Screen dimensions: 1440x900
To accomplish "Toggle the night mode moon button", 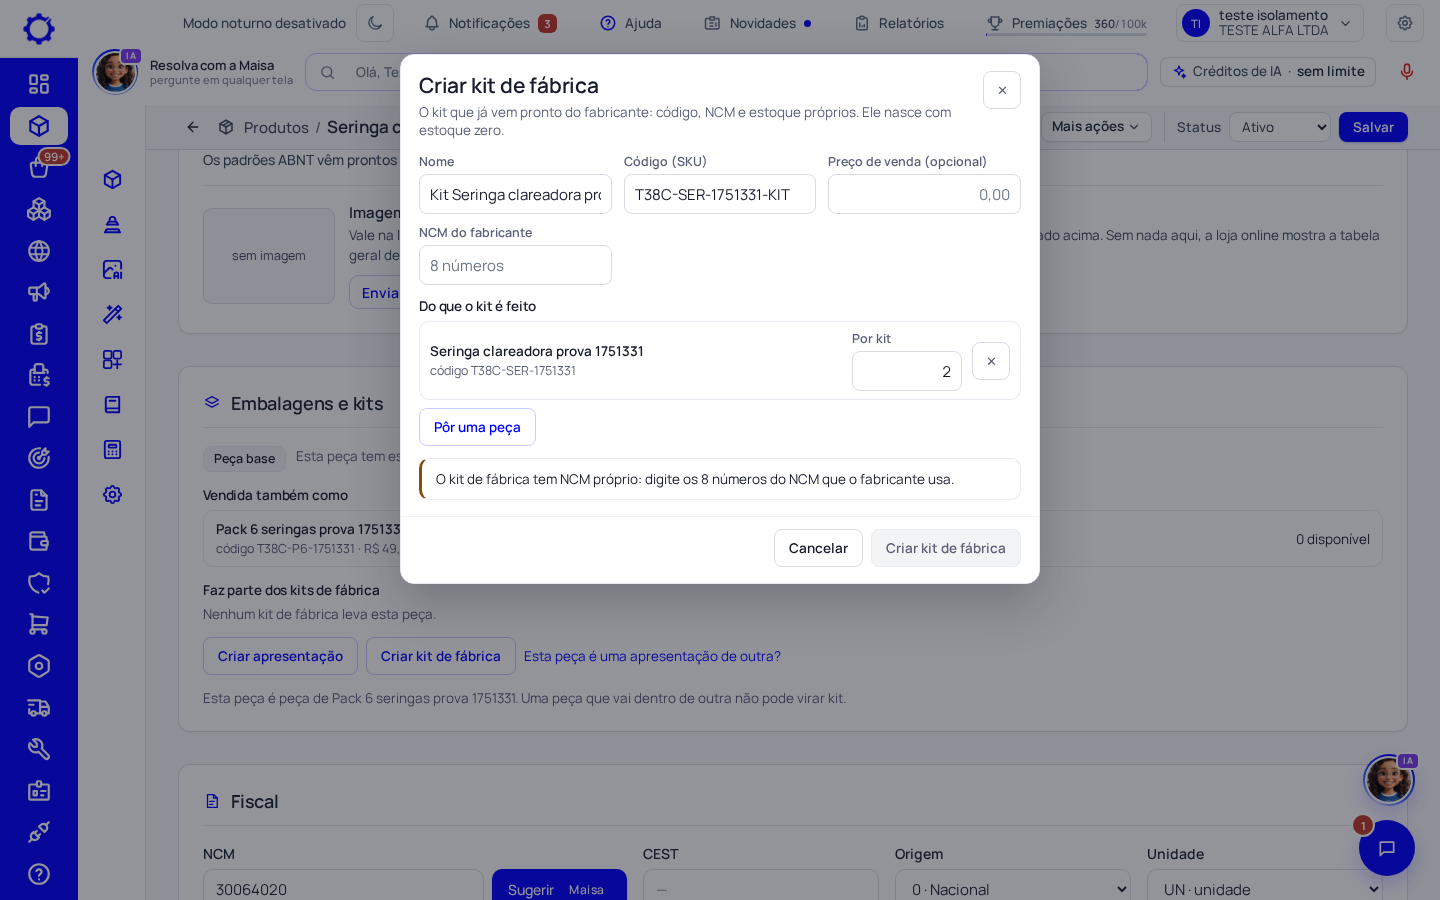I will (375, 23).
